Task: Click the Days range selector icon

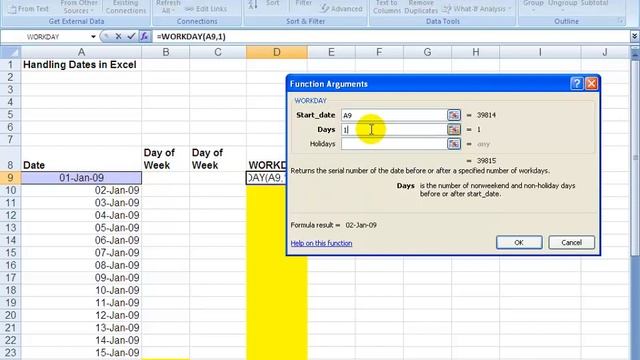Action: point(454,129)
